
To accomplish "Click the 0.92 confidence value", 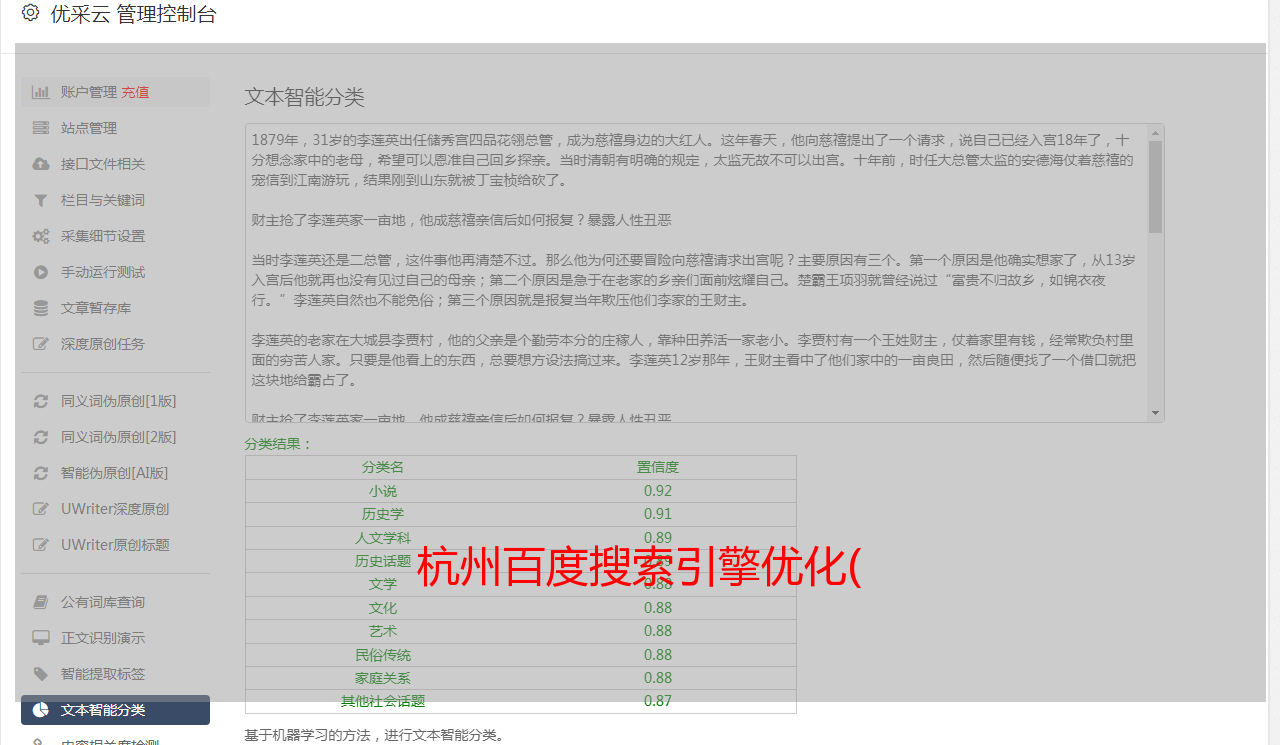I will pos(658,491).
